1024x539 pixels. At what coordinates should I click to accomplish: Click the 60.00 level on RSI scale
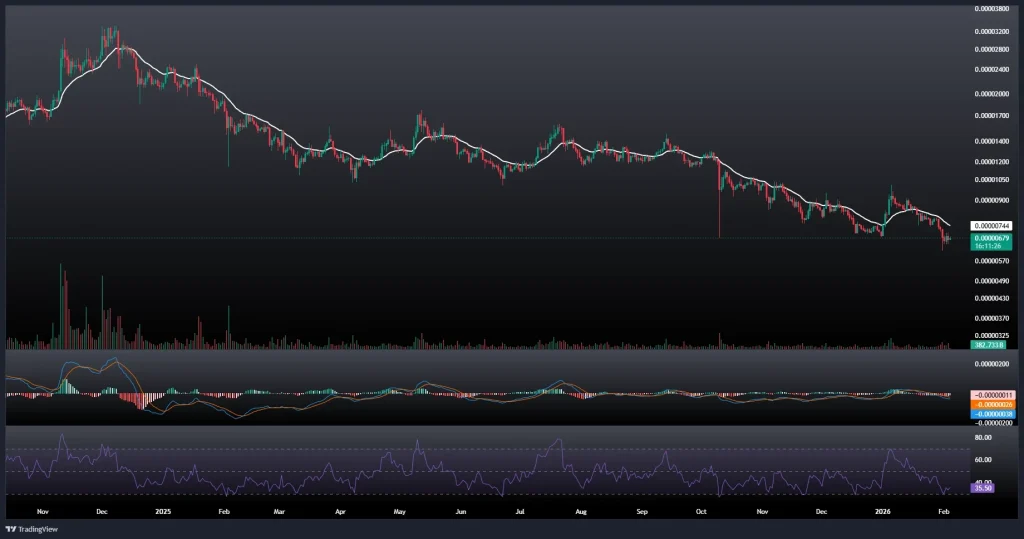coord(983,460)
